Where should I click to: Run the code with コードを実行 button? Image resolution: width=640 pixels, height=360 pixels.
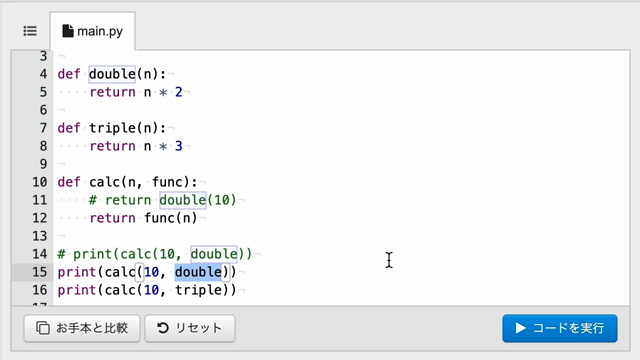pos(560,328)
